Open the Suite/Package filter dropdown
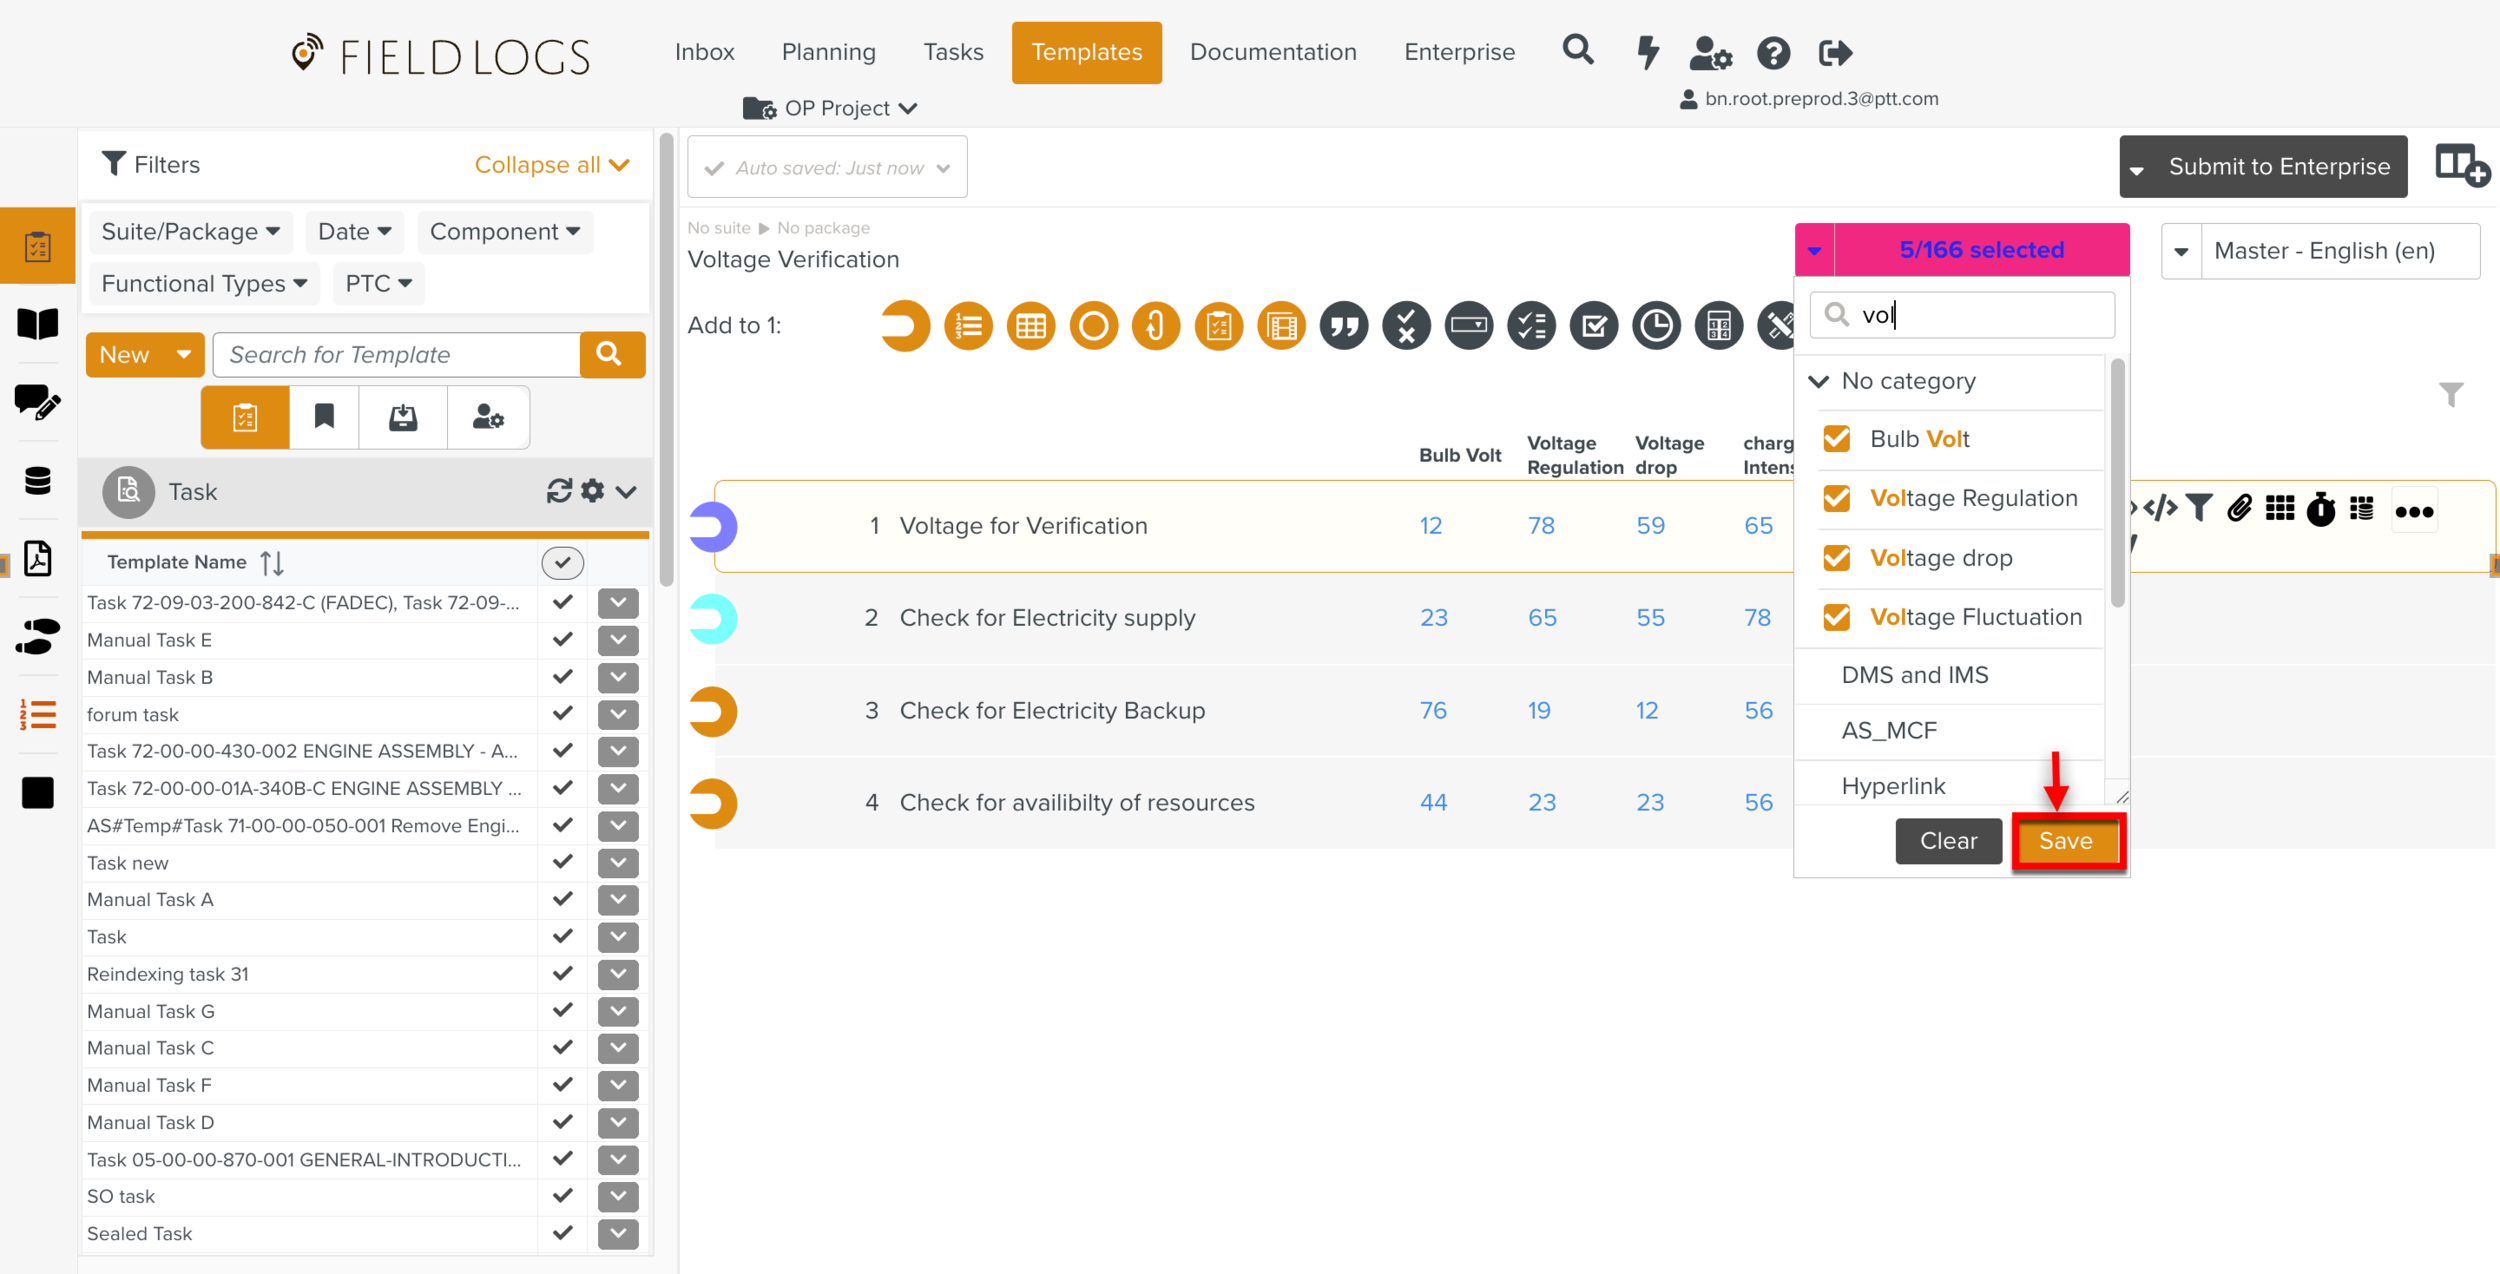Viewport: 2500px width, 1274px height. pos(190,232)
